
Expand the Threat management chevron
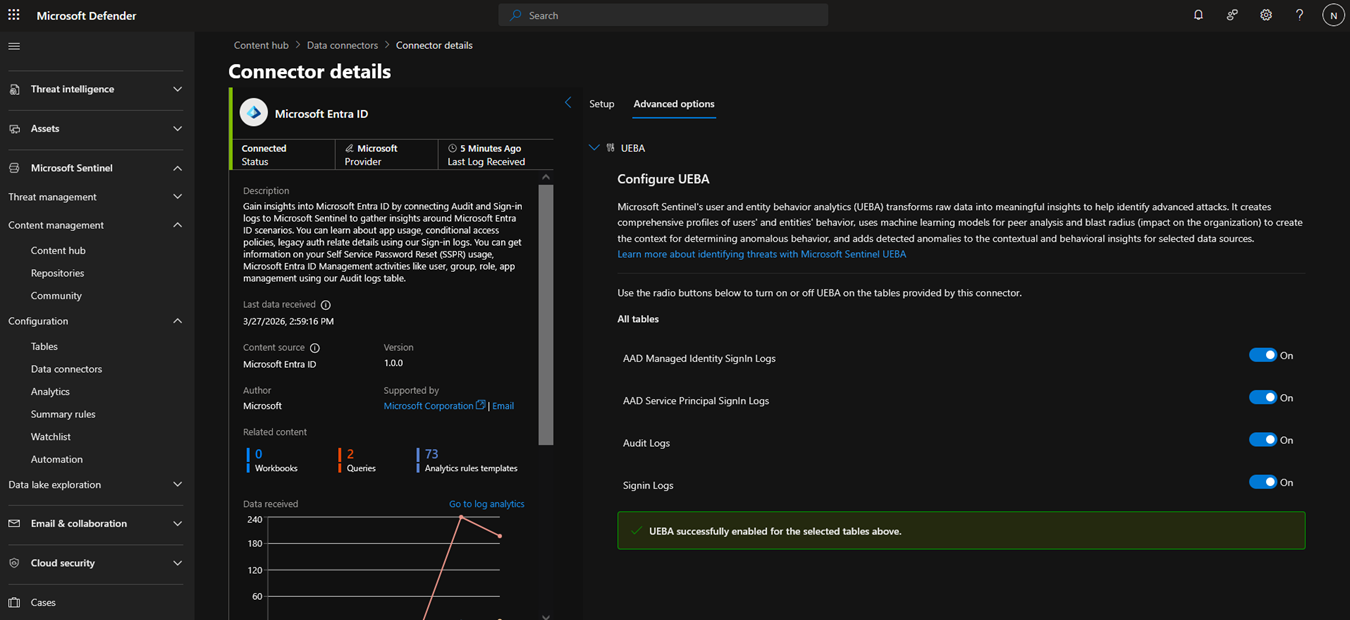point(177,197)
